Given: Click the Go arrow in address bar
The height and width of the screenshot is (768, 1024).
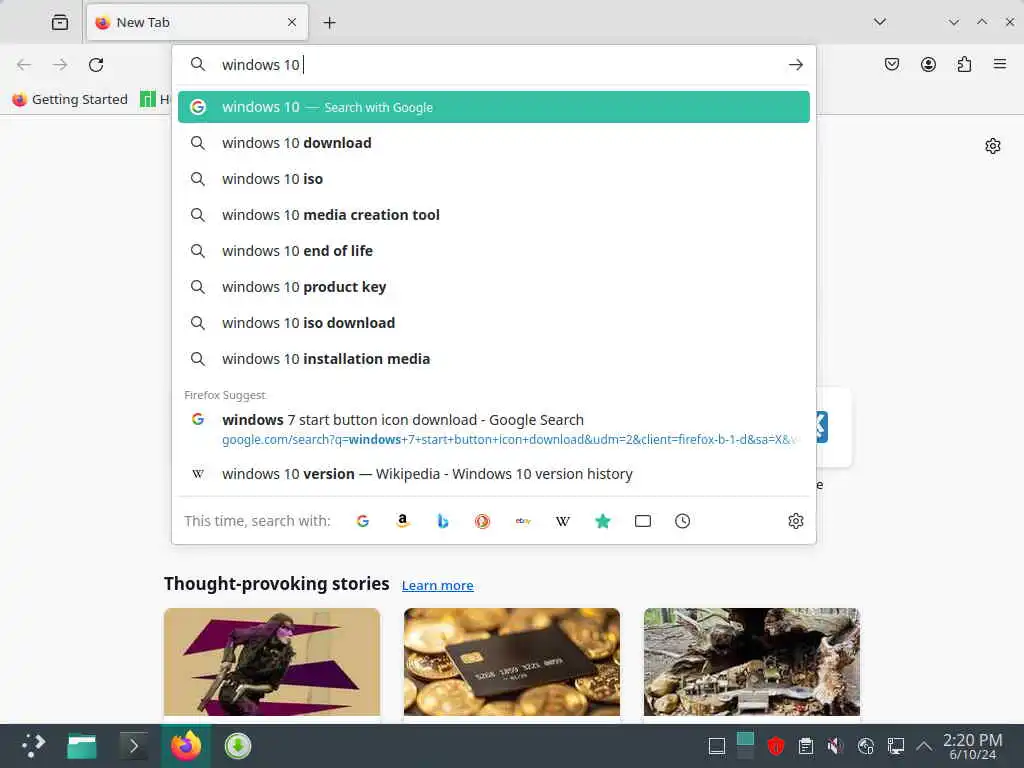Looking at the screenshot, I should pyautogui.click(x=795, y=65).
